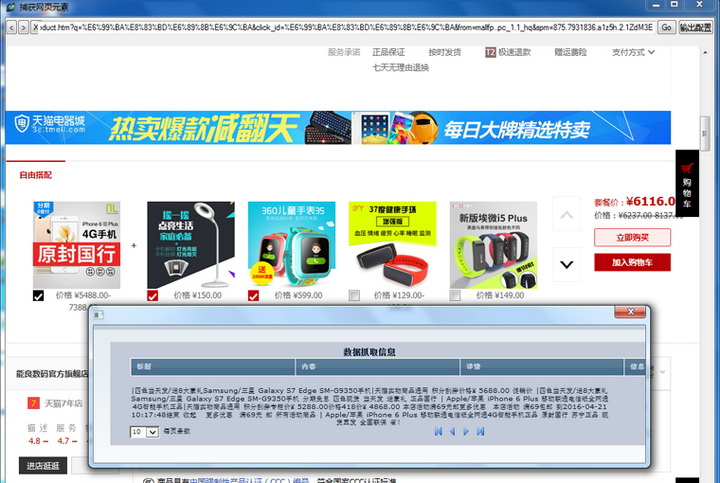Open the desk lamp product image
This screenshot has width=720, height=483.
coord(191,245)
